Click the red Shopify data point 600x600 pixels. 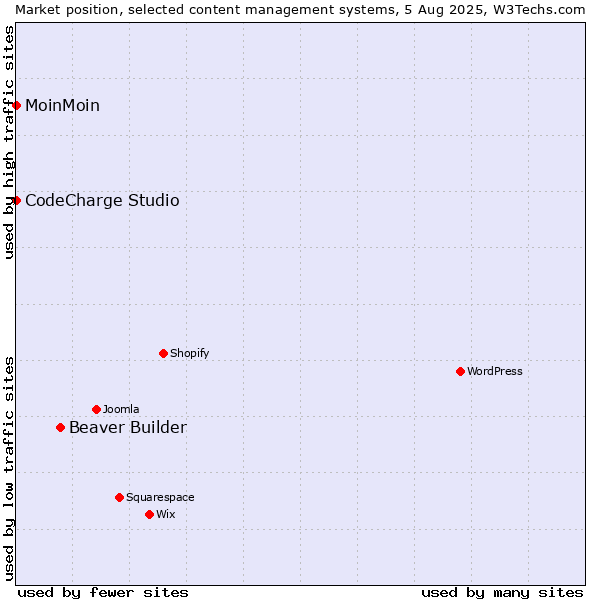(x=163, y=353)
